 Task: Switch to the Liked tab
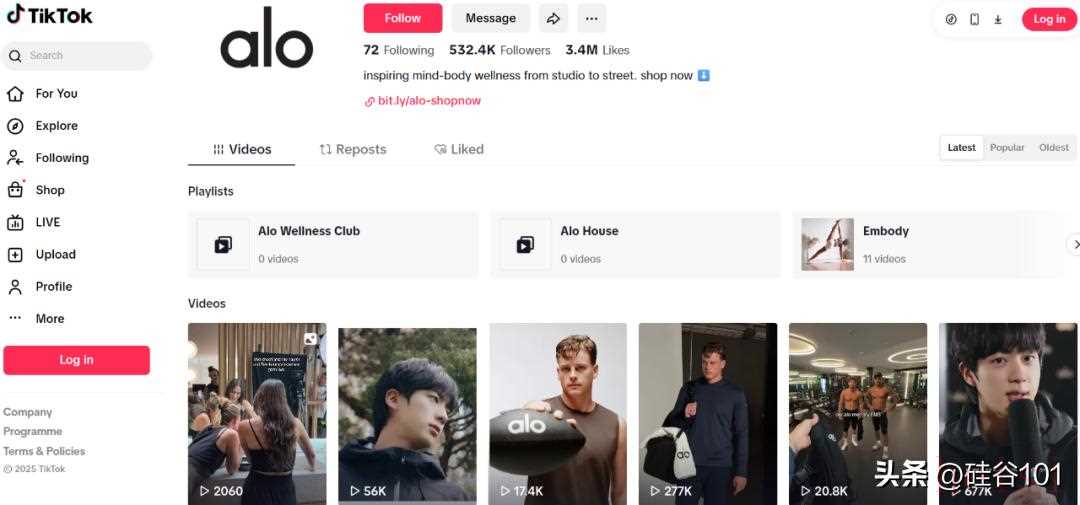(x=459, y=150)
